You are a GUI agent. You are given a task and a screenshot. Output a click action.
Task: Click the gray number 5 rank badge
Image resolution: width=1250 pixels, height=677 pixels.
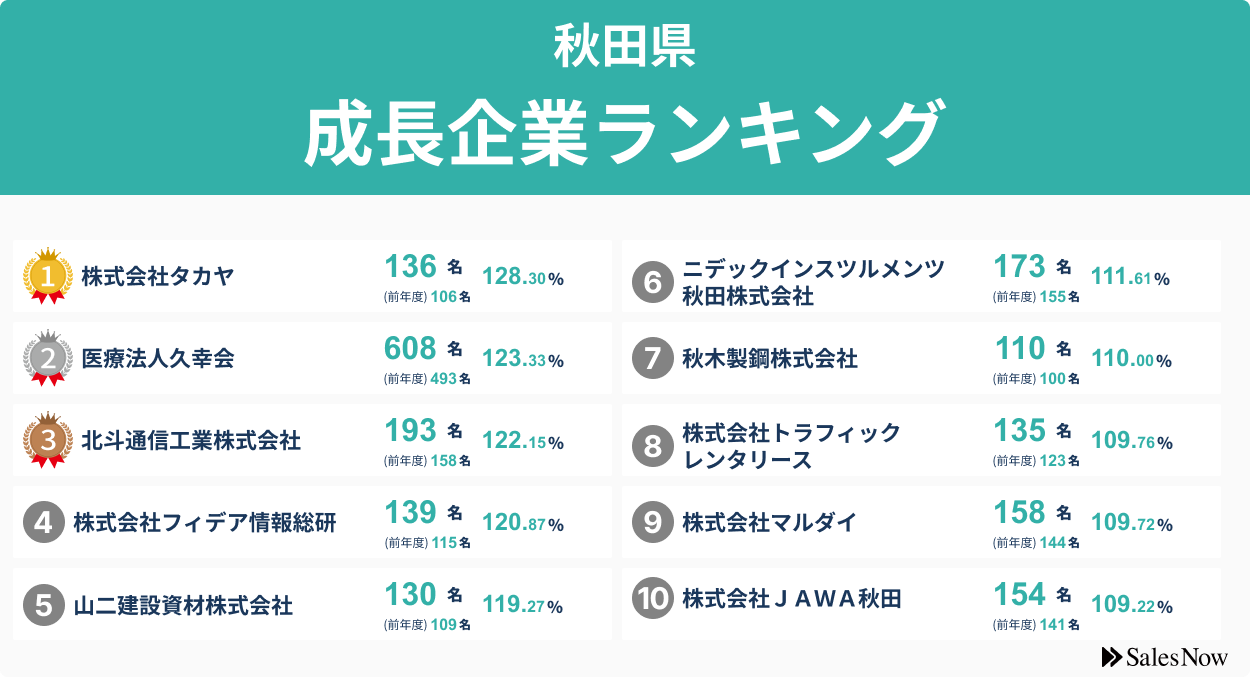[x=43, y=604]
